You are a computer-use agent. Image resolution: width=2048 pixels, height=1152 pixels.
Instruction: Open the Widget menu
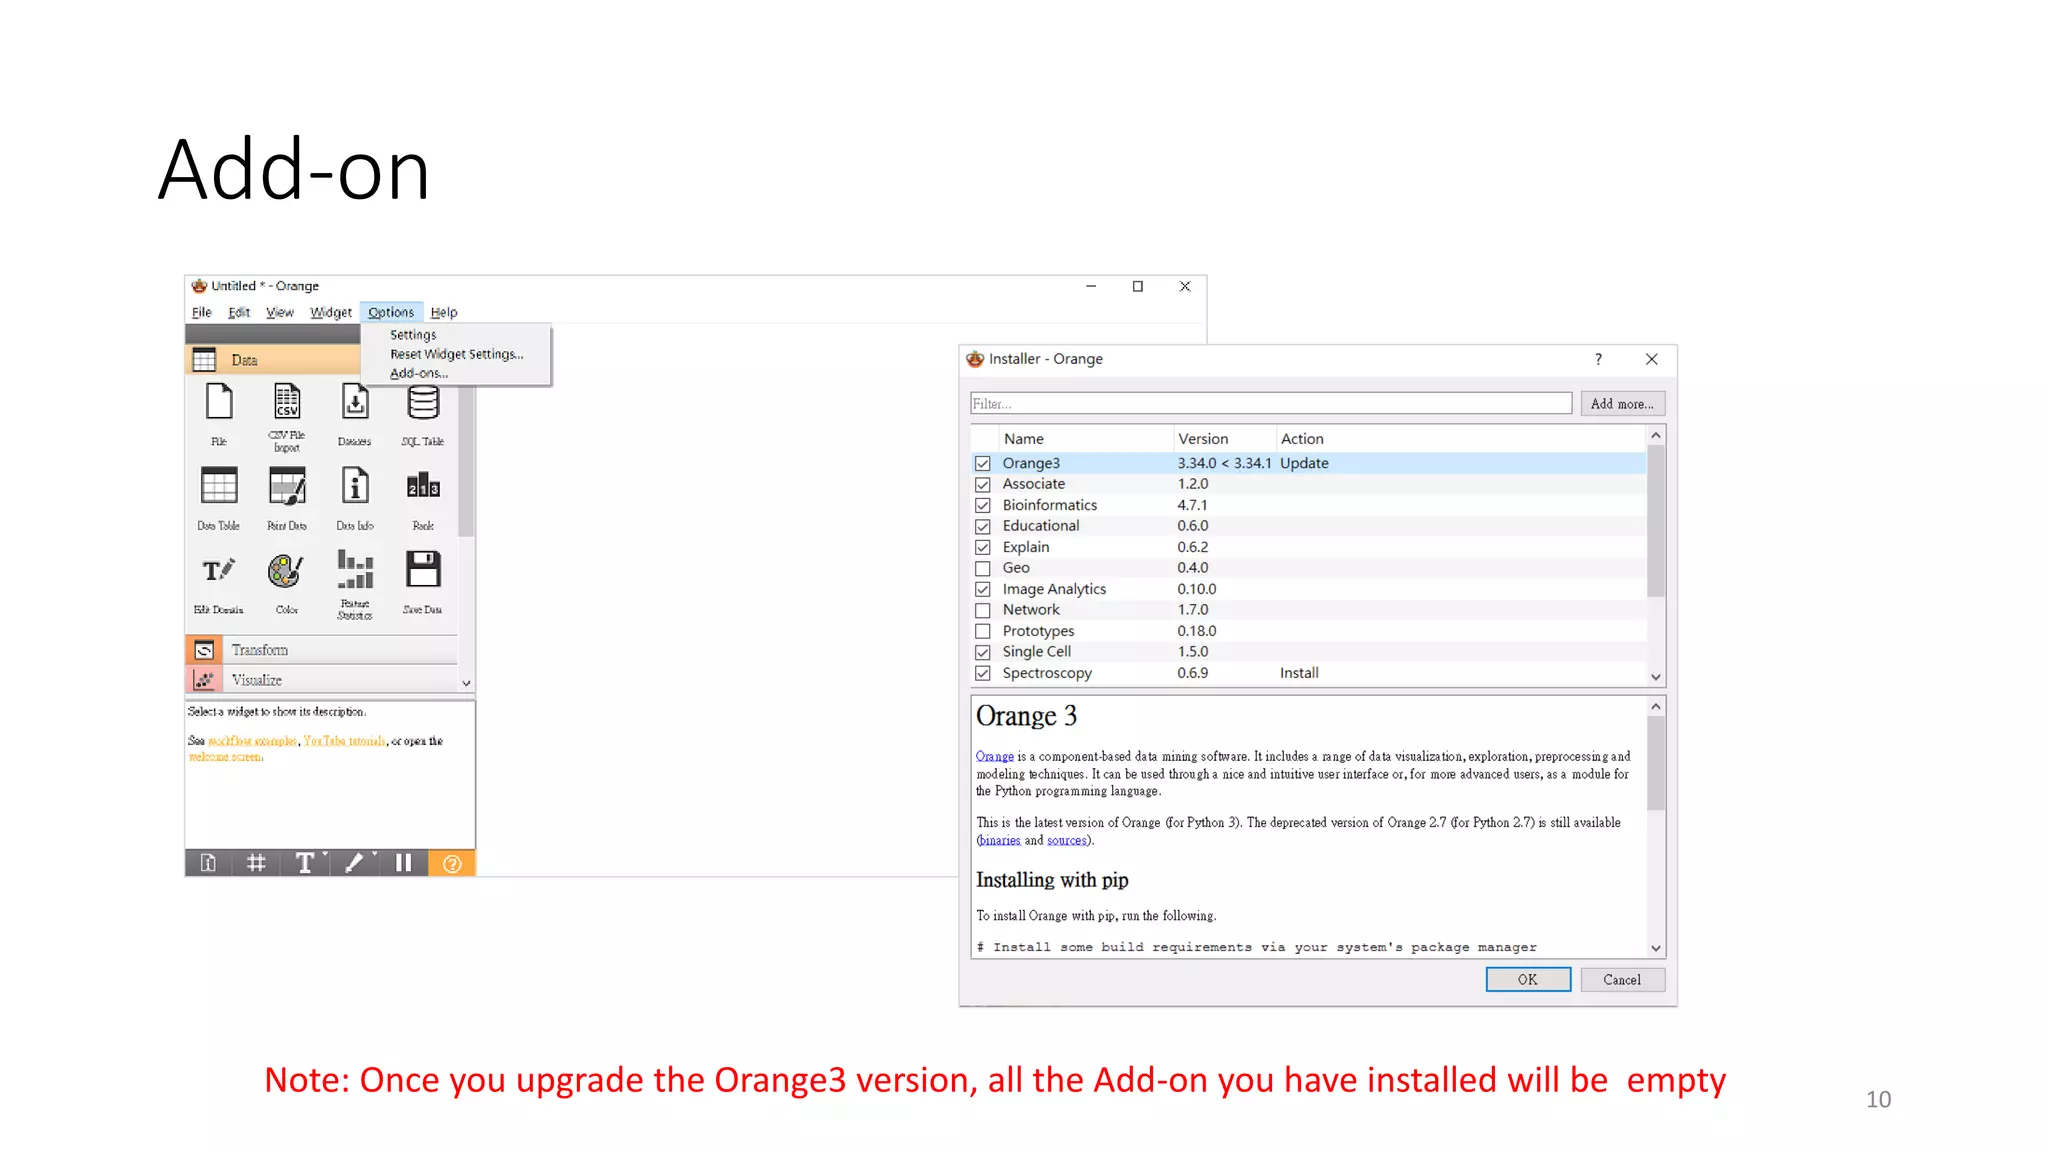pyautogui.click(x=330, y=312)
